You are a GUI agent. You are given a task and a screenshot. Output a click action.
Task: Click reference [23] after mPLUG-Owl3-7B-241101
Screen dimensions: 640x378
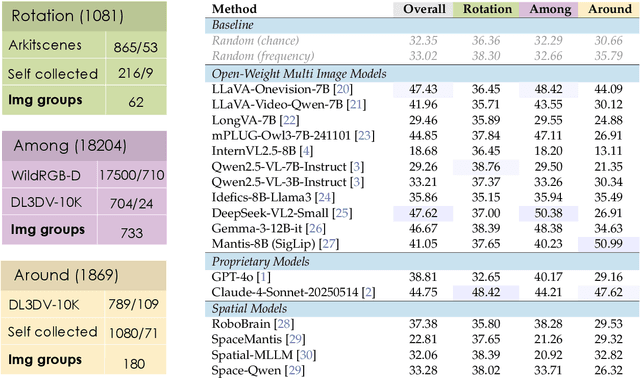coord(365,136)
